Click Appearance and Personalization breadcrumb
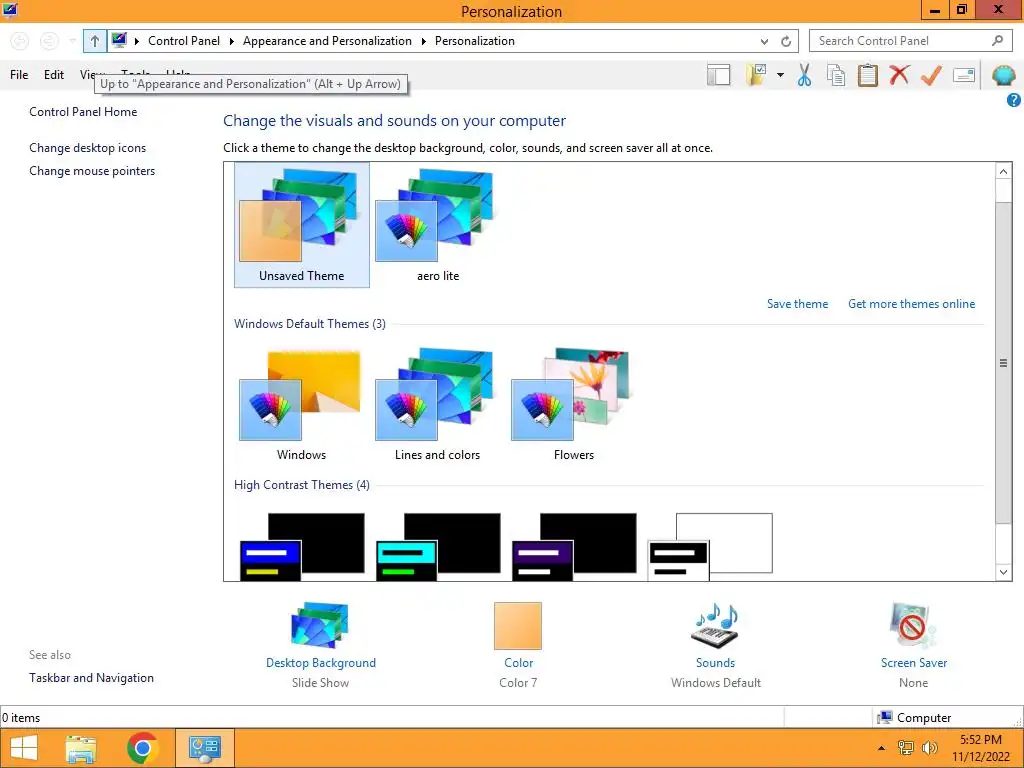 coord(327,40)
